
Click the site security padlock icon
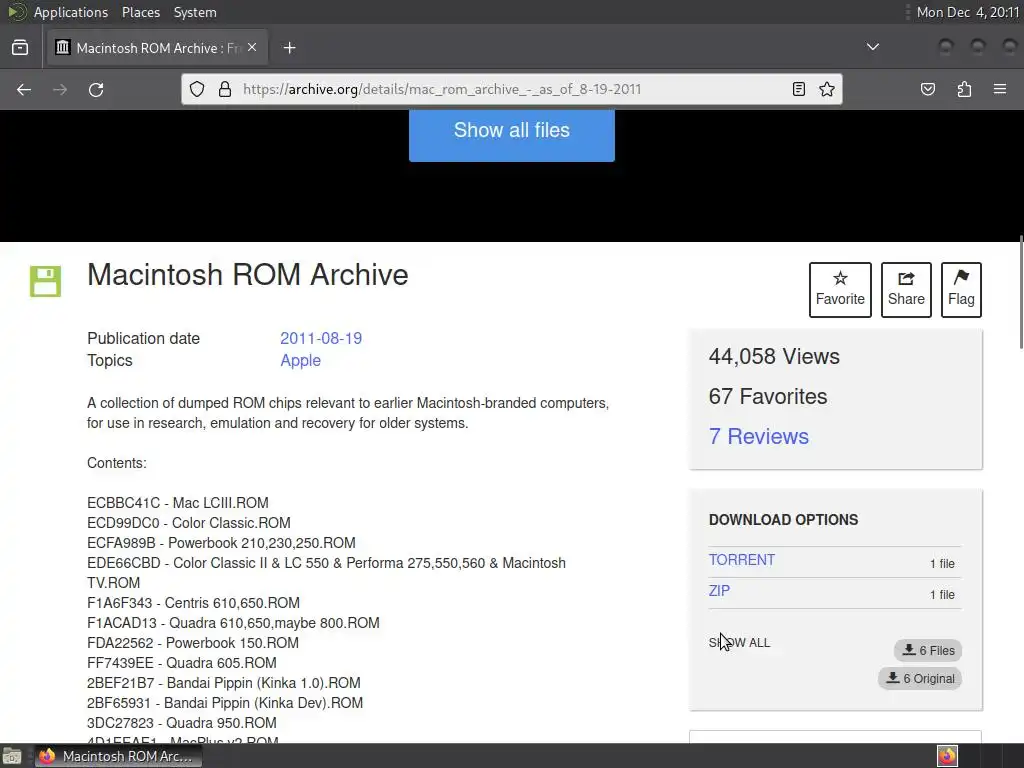pyautogui.click(x=225, y=89)
